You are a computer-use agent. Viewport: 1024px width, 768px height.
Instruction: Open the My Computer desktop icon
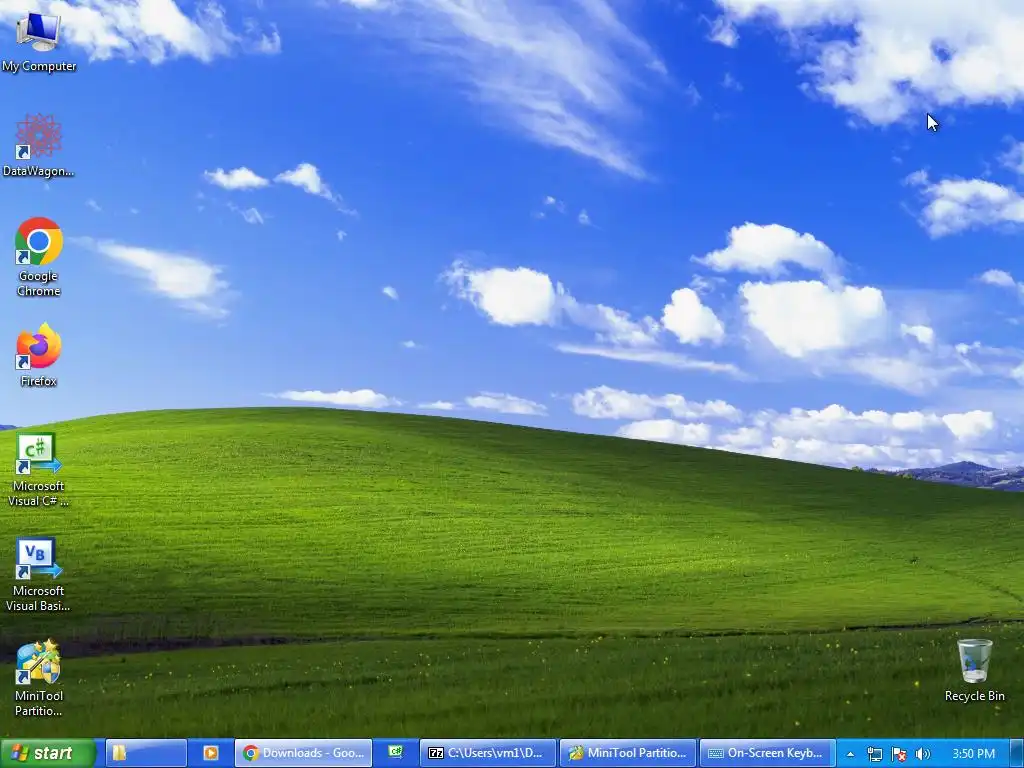39,42
